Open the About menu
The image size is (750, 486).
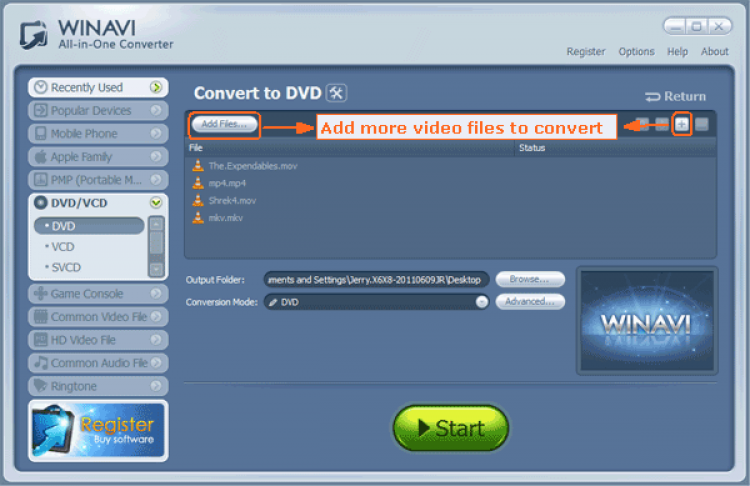715,52
